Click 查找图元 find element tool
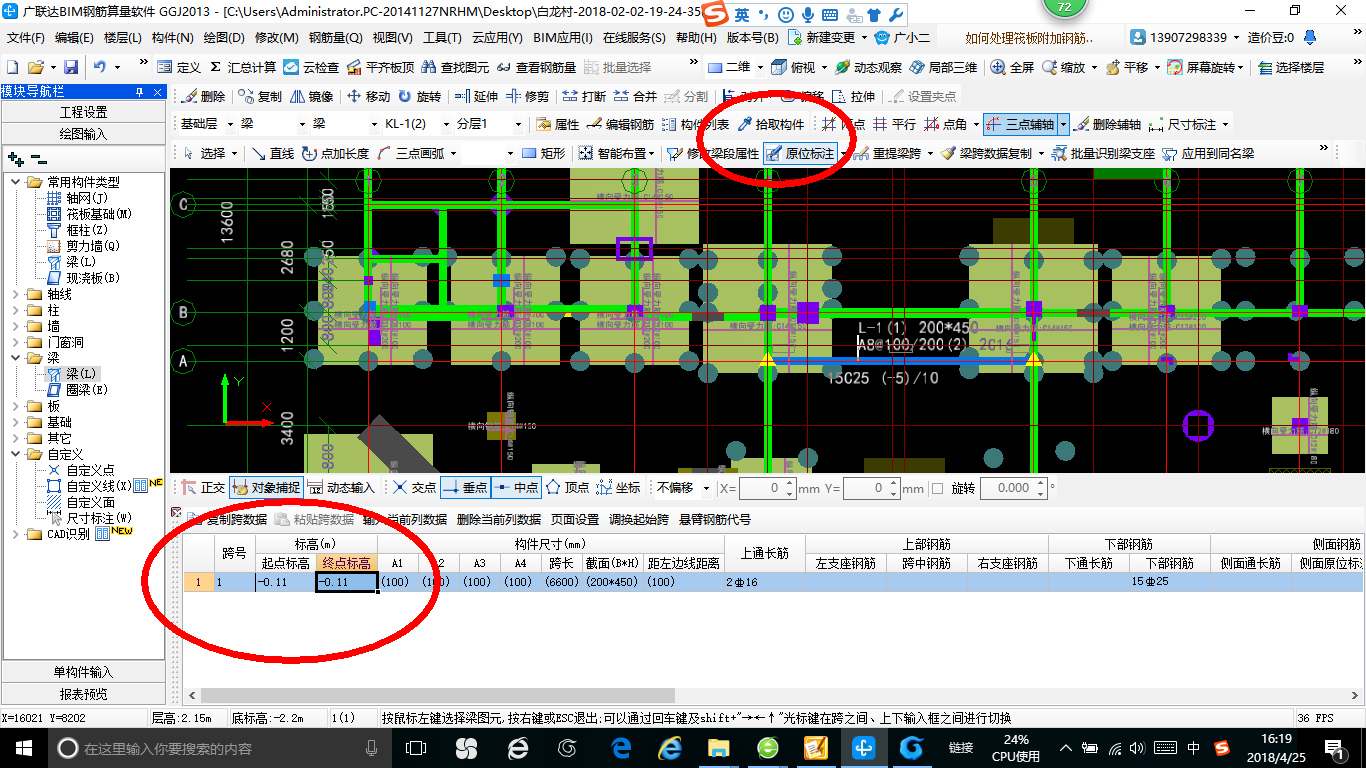This screenshot has width=1366, height=768. (x=457, y=67)
